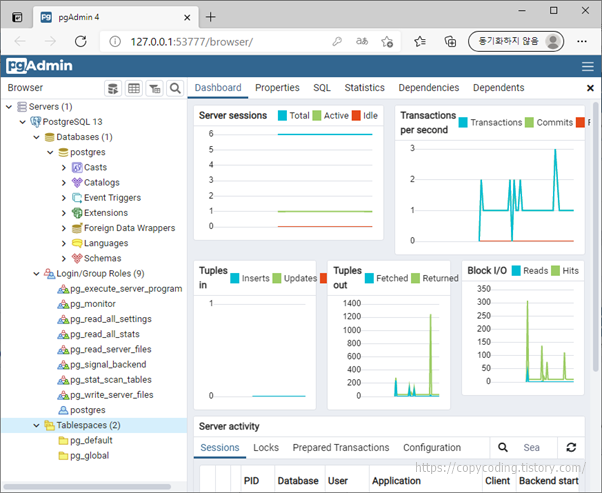Select the Configuration tab
This screenshot has height=493, width=602.
coord(432,447)
